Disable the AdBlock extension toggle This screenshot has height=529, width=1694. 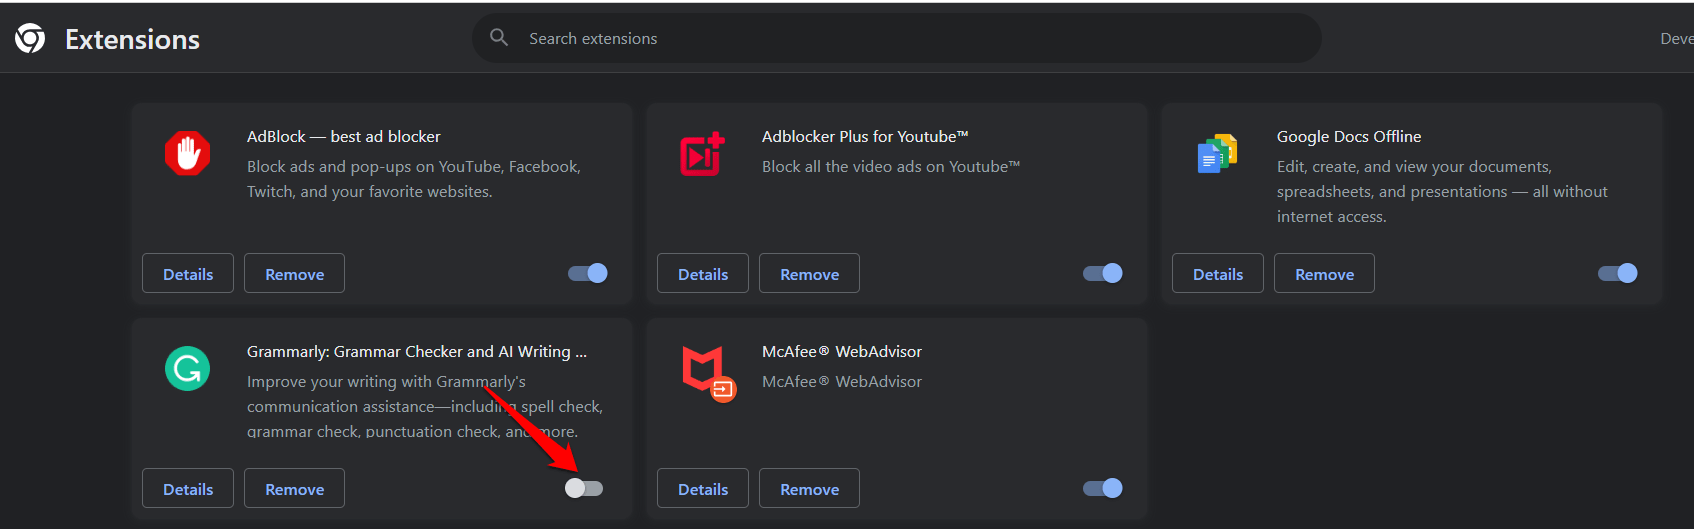point(588,273)
